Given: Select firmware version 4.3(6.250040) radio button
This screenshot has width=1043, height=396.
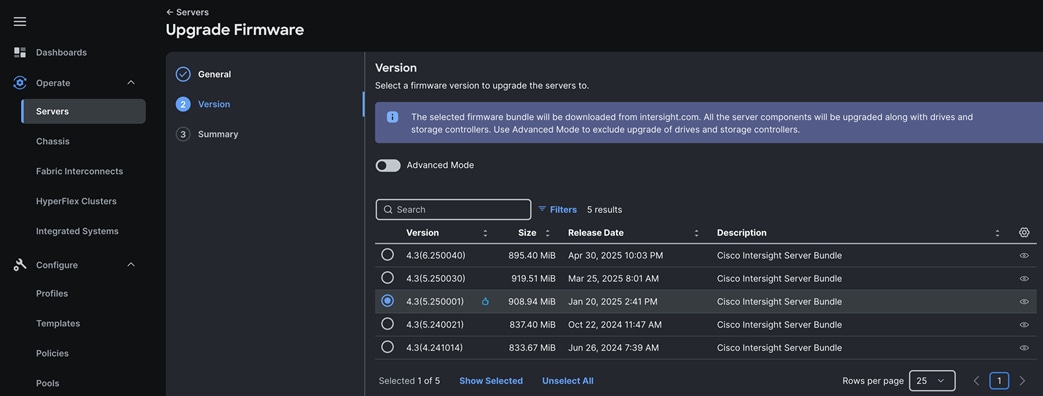Looking at the screenshot, I should coord(387,255).
